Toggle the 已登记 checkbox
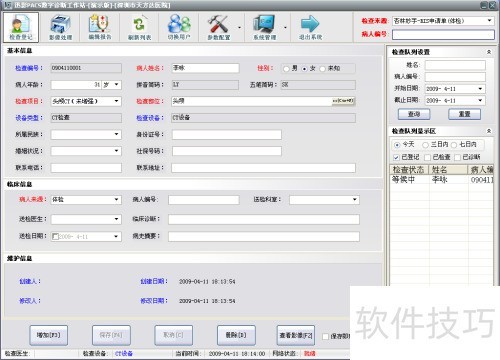The image size is (500, 360). tap(396, 157)
